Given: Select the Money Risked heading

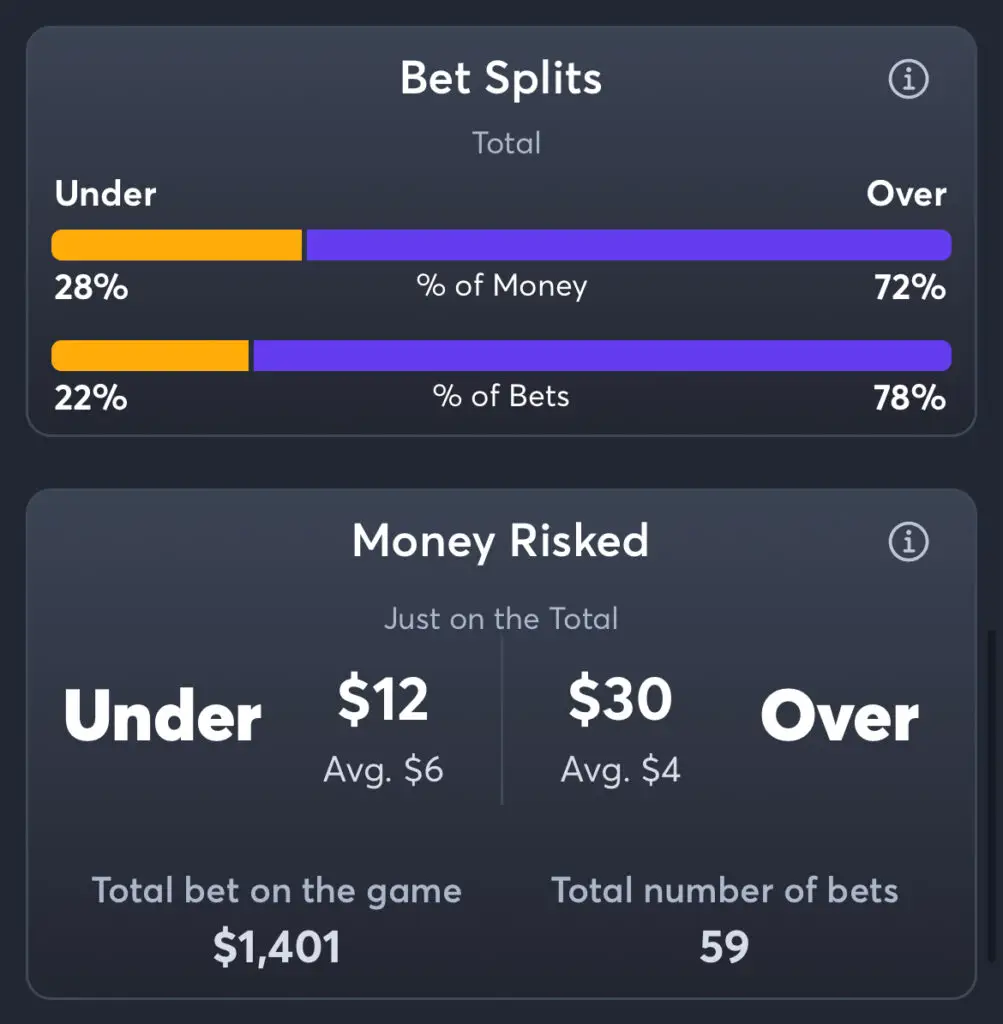Looking at the screenshot, I should (501, 541).
